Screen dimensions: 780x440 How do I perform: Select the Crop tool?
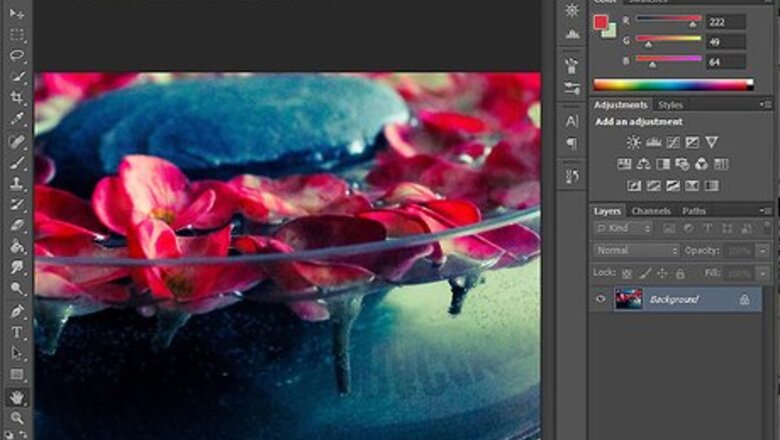[17, 98]
